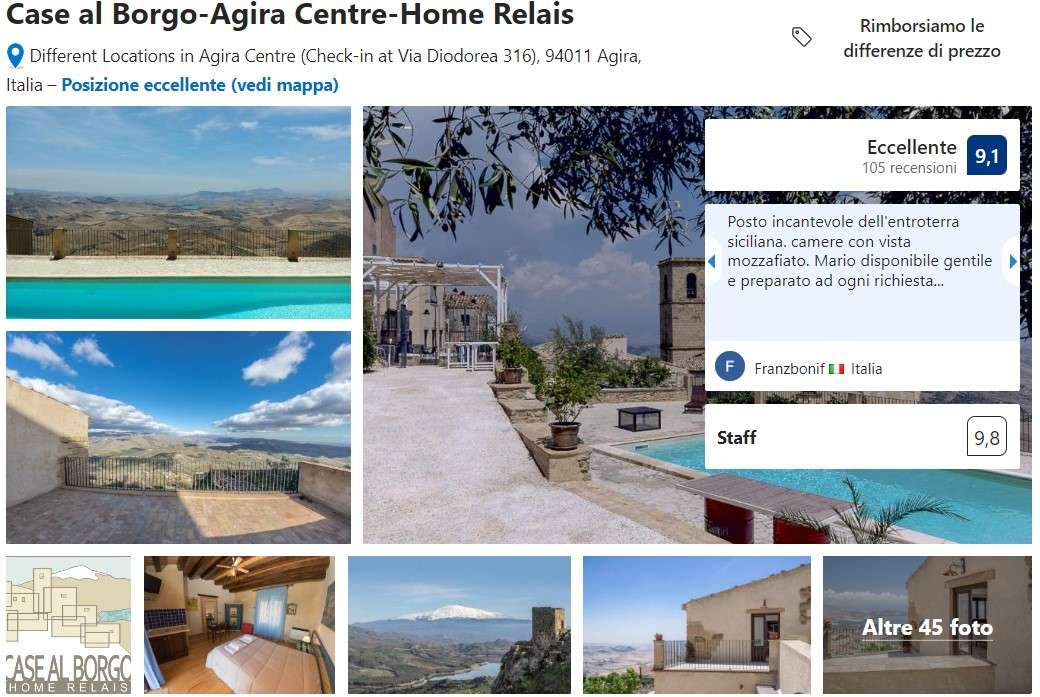The width and height of the screenshot is (1040, 697).
Task: Click the blue location pin icon
Action: pyautogui.click(x=15, y=56)
